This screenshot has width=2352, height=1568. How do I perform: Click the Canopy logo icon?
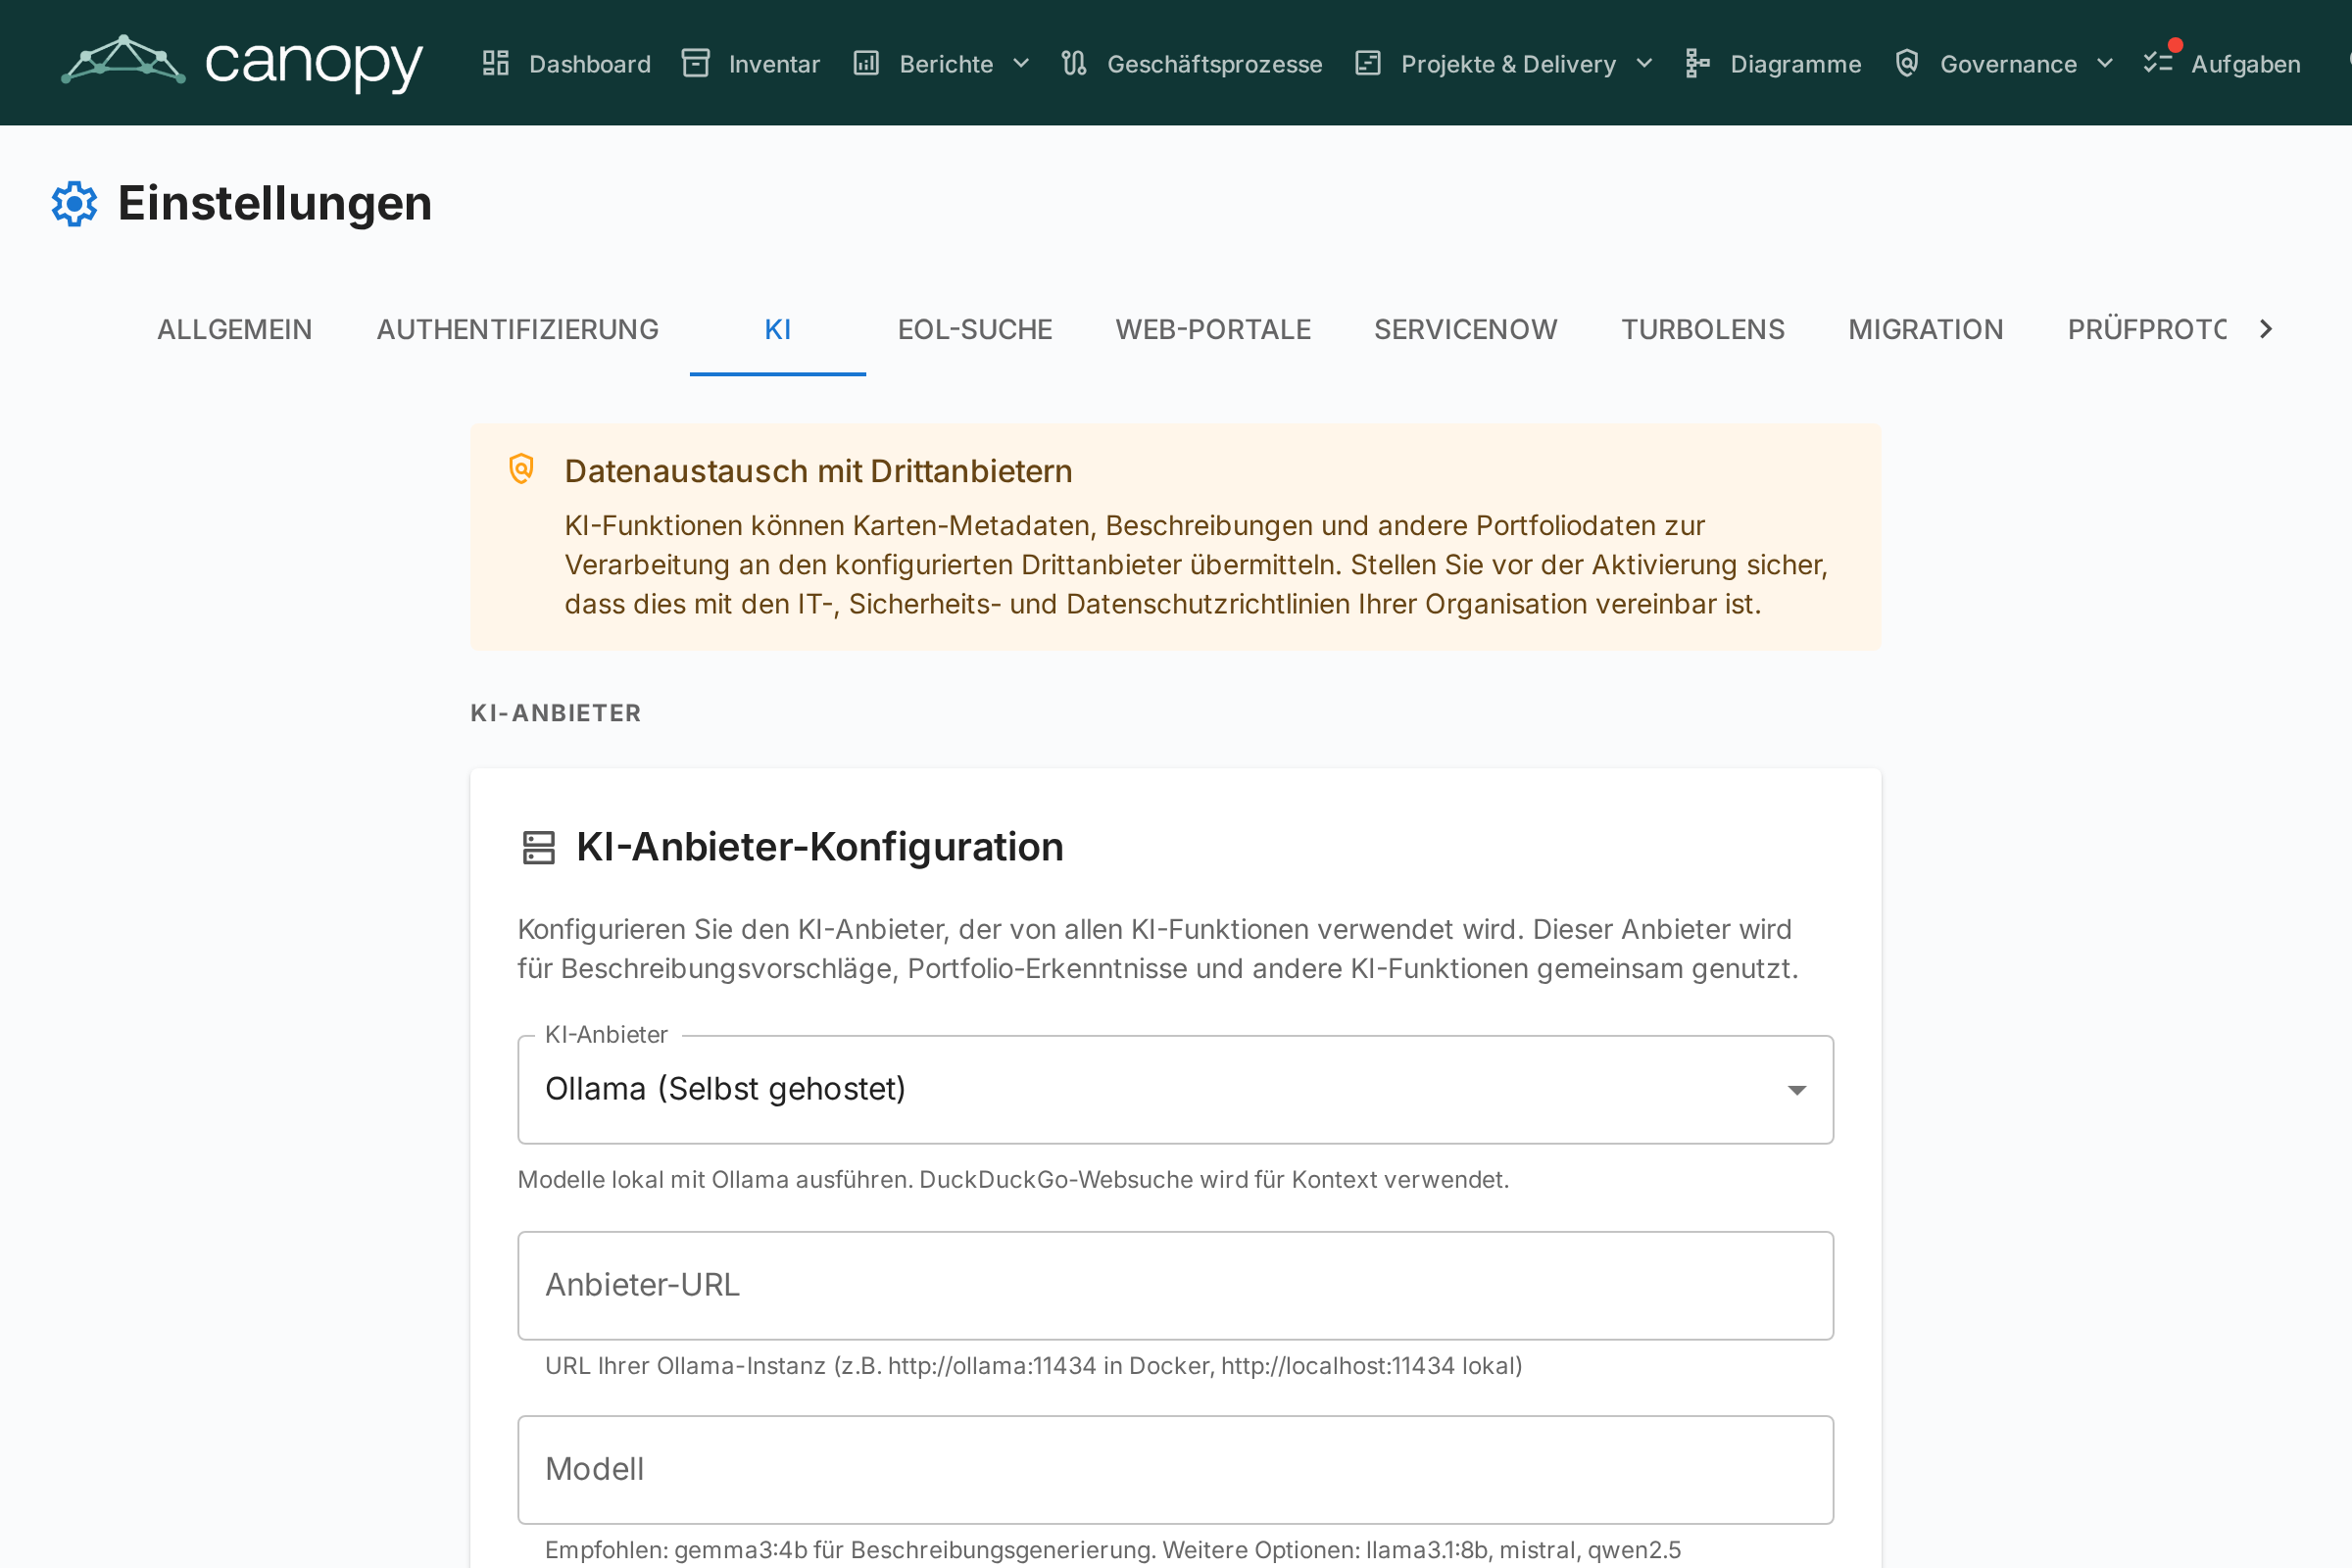coord(123,61)
